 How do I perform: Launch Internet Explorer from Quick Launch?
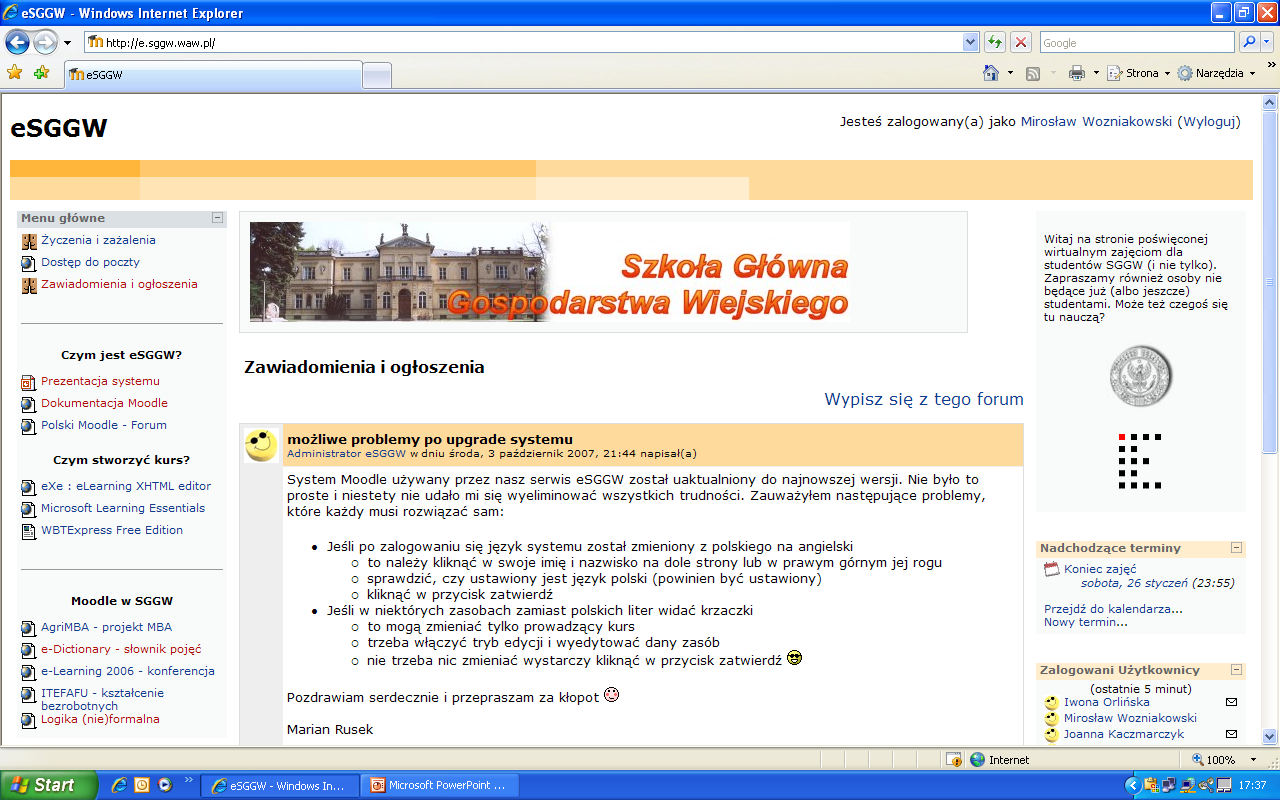119,785
